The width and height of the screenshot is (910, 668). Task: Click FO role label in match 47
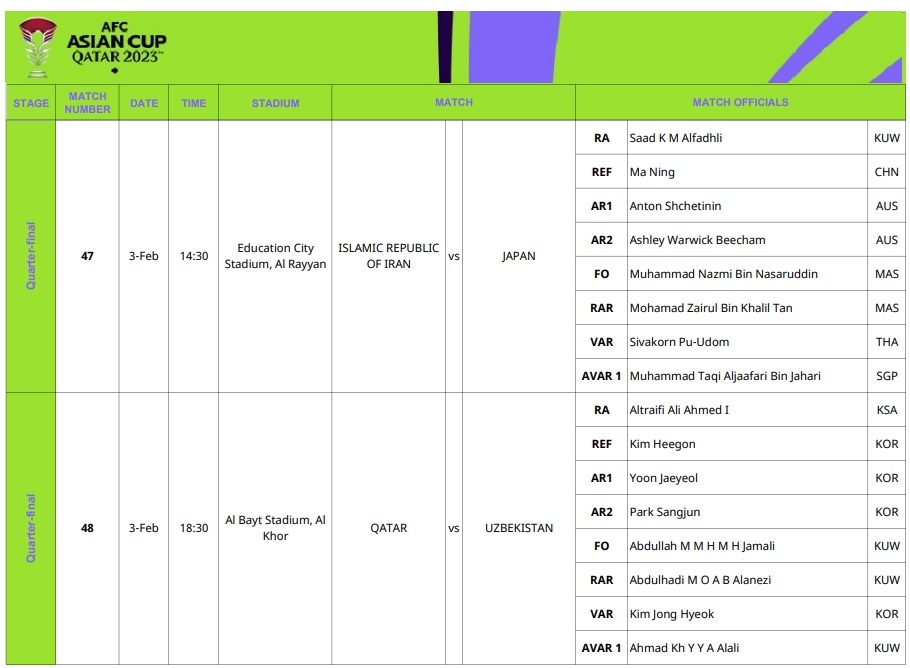(x=602, y=274)
